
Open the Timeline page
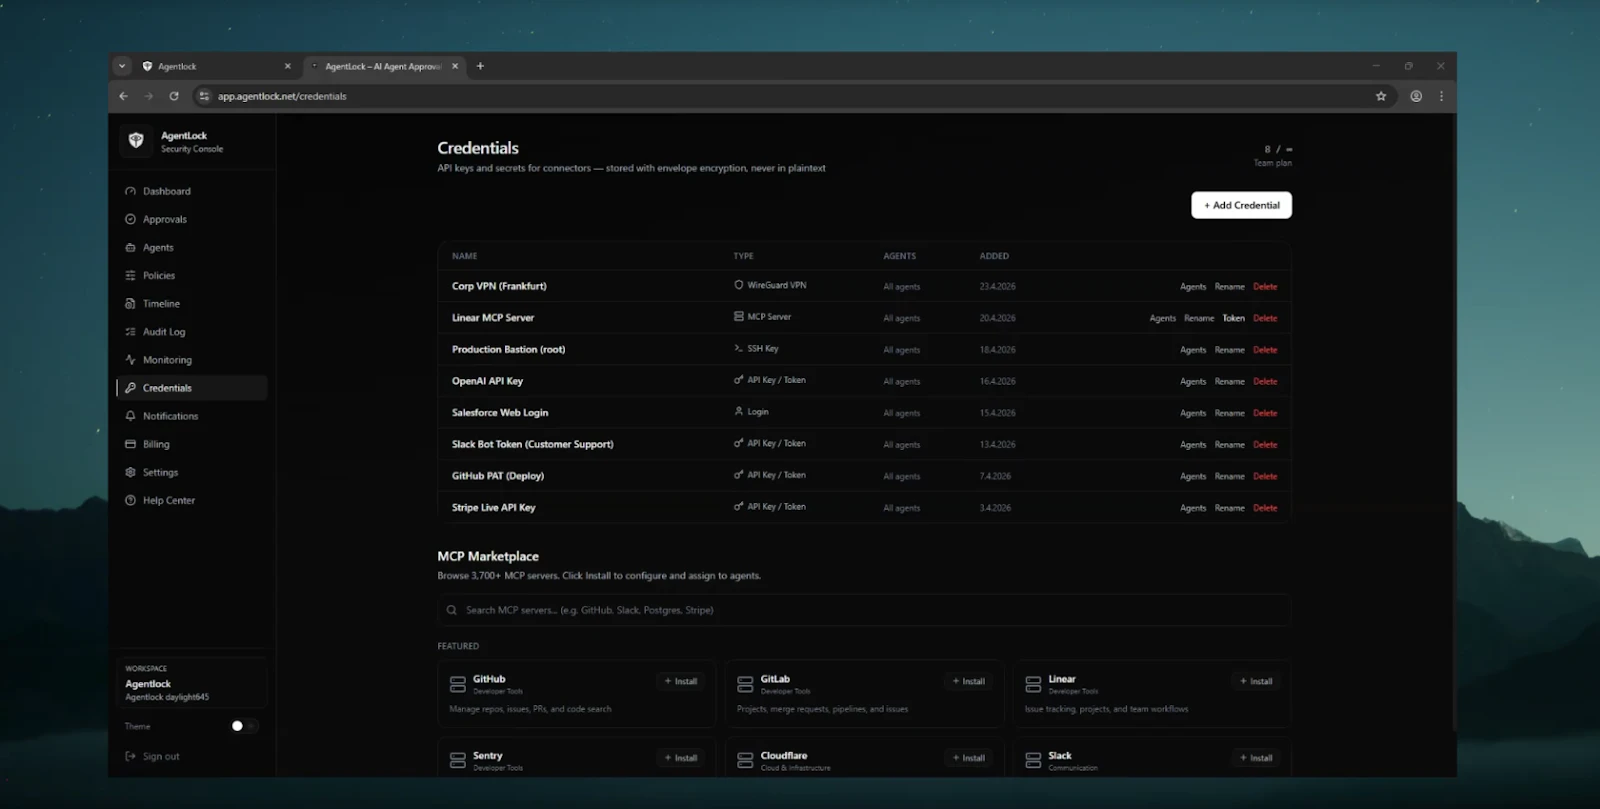pos(192,303)
